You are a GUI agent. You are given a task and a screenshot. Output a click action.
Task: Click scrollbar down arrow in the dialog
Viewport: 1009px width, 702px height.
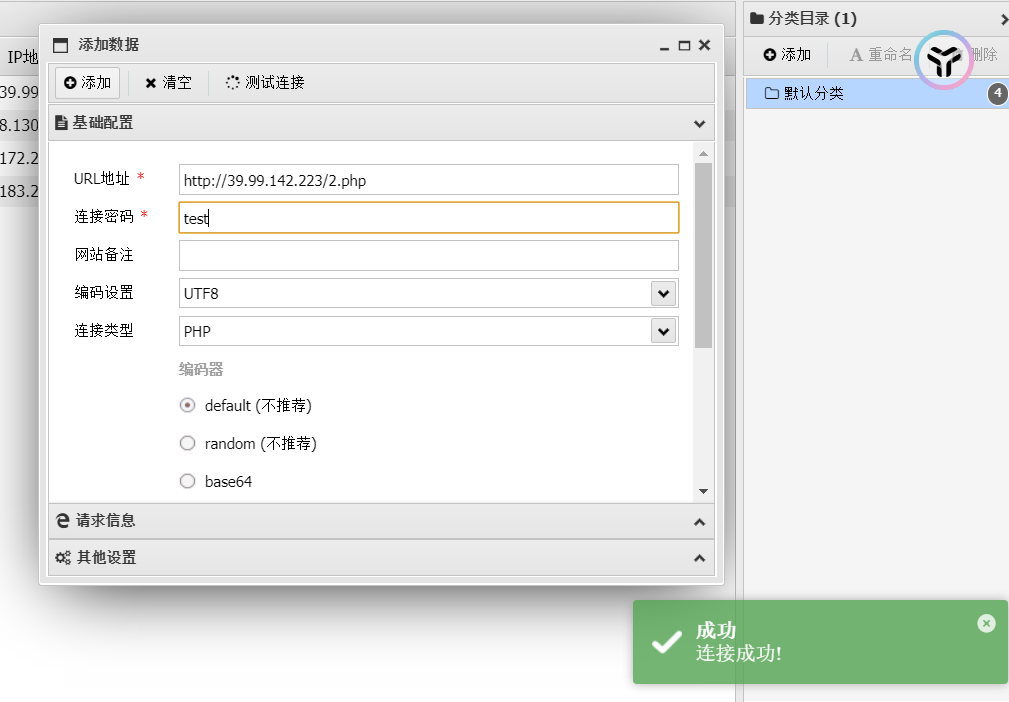703,492
